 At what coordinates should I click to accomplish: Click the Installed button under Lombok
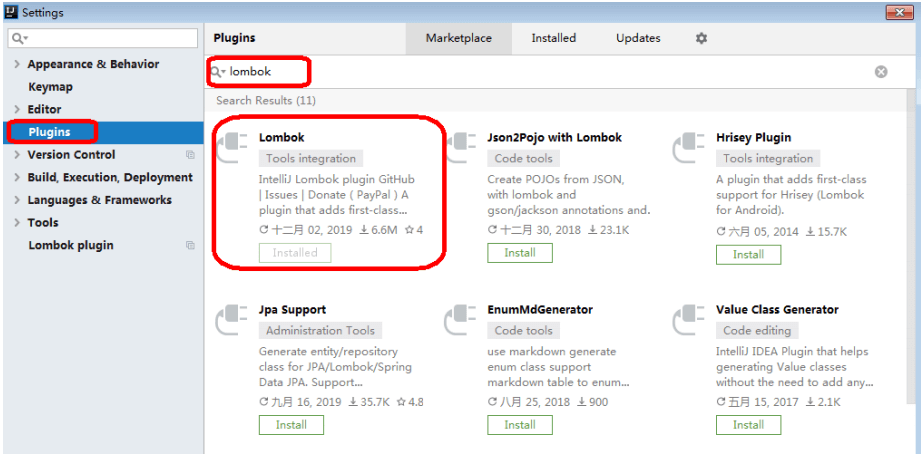(295, 253)
